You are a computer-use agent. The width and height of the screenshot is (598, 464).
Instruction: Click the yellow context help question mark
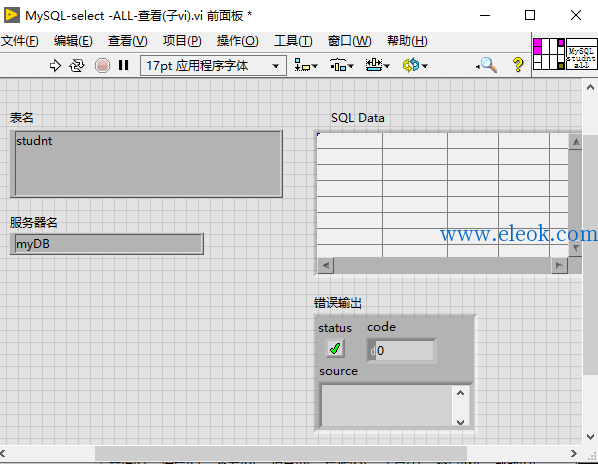[x=518, y=65]
